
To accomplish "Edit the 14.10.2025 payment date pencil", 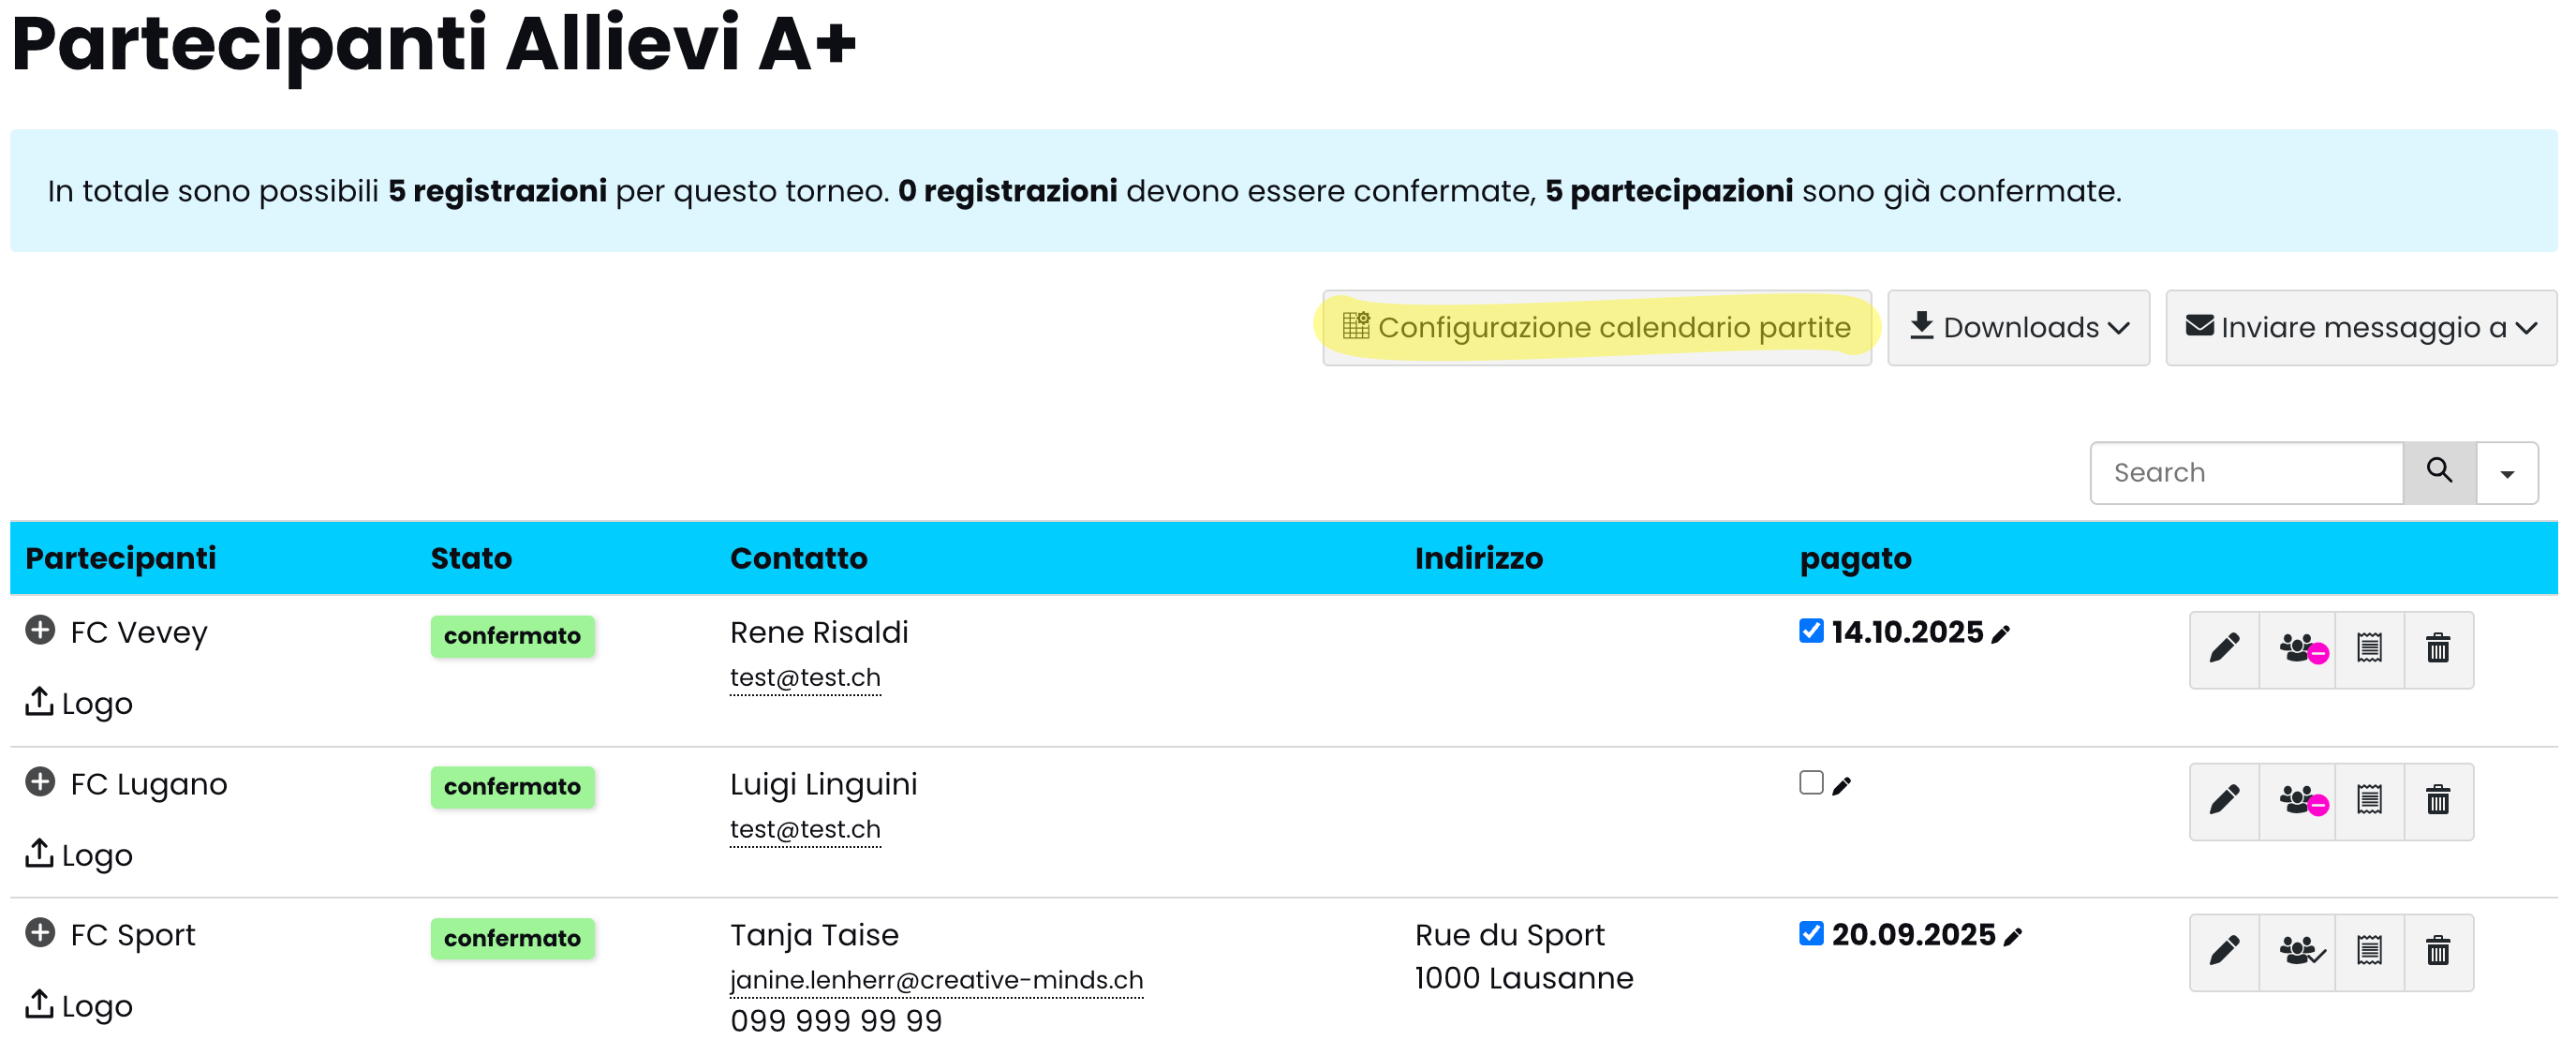I will (x=2000, y=634).
